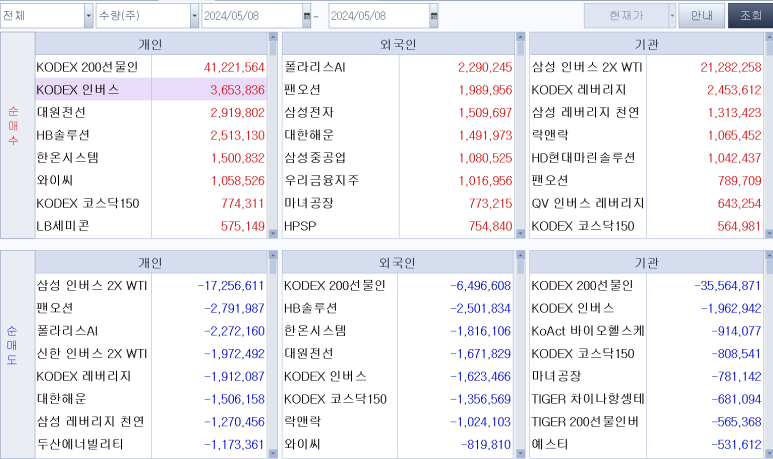Viewport: 773px width, 459px height.
Task: Select QV 인버스 레버리지 row
Action: point(647,203)
